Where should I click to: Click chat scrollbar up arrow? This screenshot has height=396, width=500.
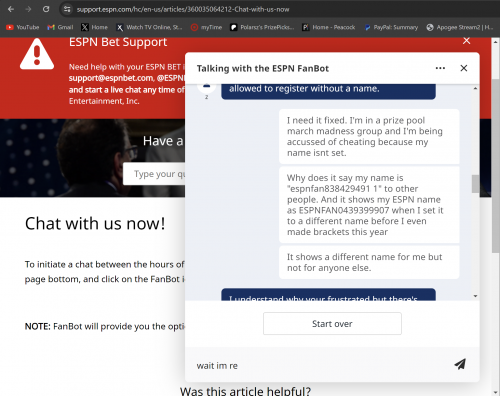pos(475,88)
